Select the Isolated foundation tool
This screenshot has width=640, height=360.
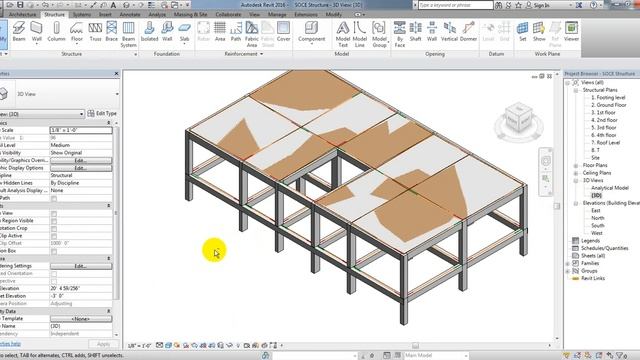[x=149, y=32]
